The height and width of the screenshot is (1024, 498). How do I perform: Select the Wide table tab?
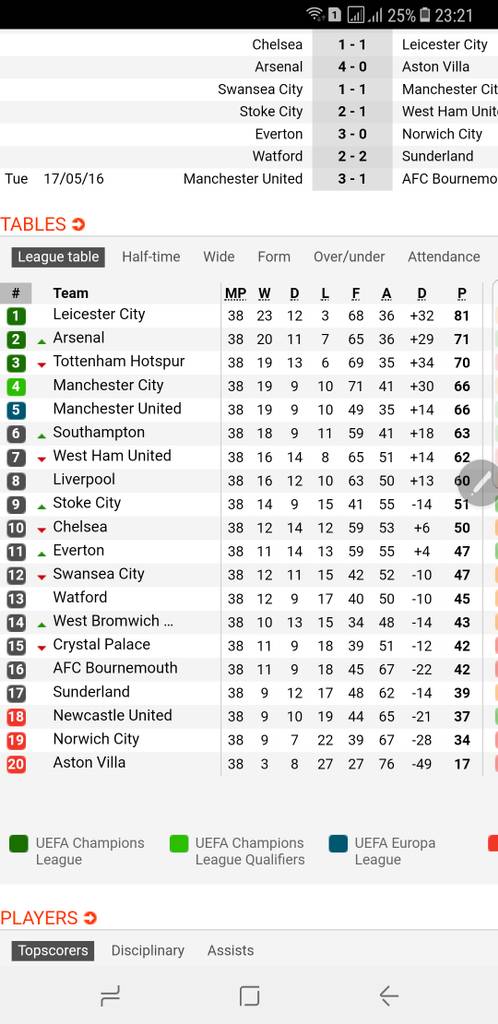(x=219, y=257)
